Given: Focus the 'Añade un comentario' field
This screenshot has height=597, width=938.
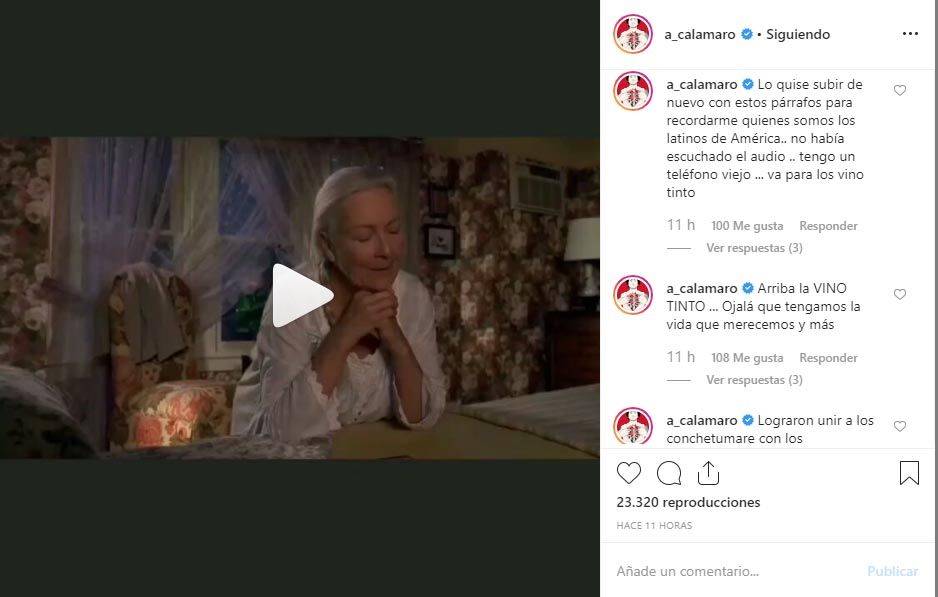Looking at the screenshot, I should [x=736, y=571].
